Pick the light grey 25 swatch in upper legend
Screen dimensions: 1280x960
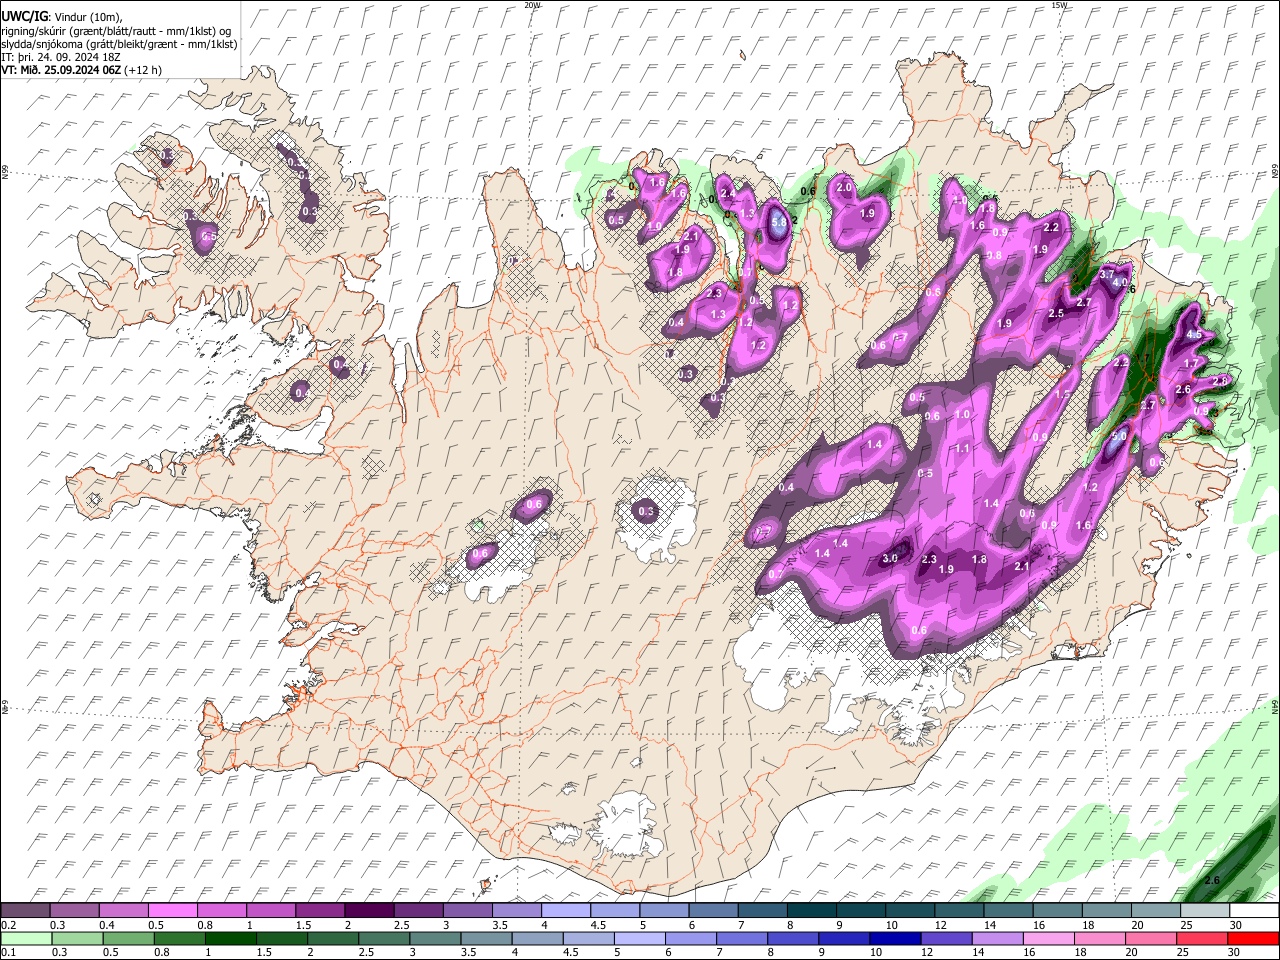tap(1205, 911)
